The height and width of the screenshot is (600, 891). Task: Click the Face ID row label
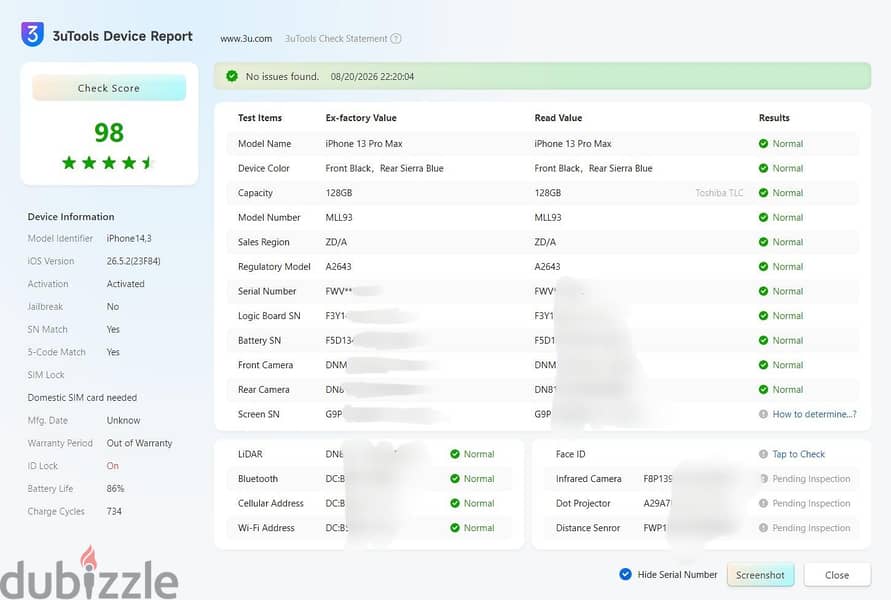tap(571, 454)
